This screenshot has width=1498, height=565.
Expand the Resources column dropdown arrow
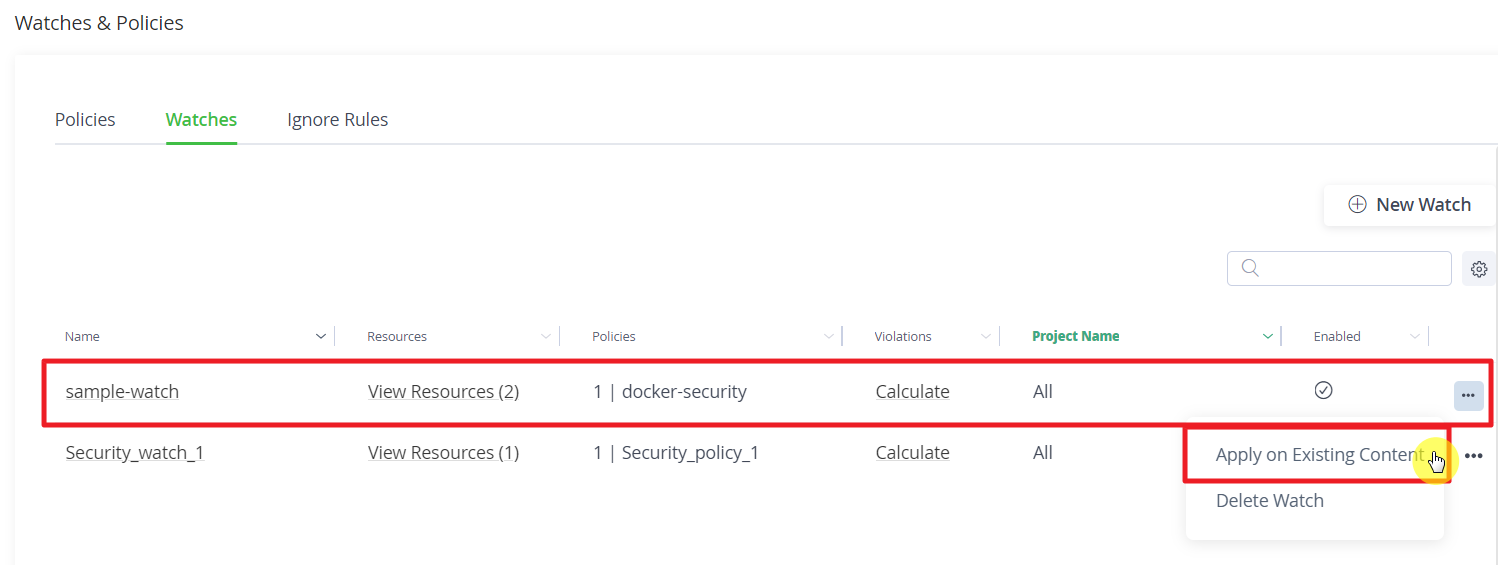545,336
